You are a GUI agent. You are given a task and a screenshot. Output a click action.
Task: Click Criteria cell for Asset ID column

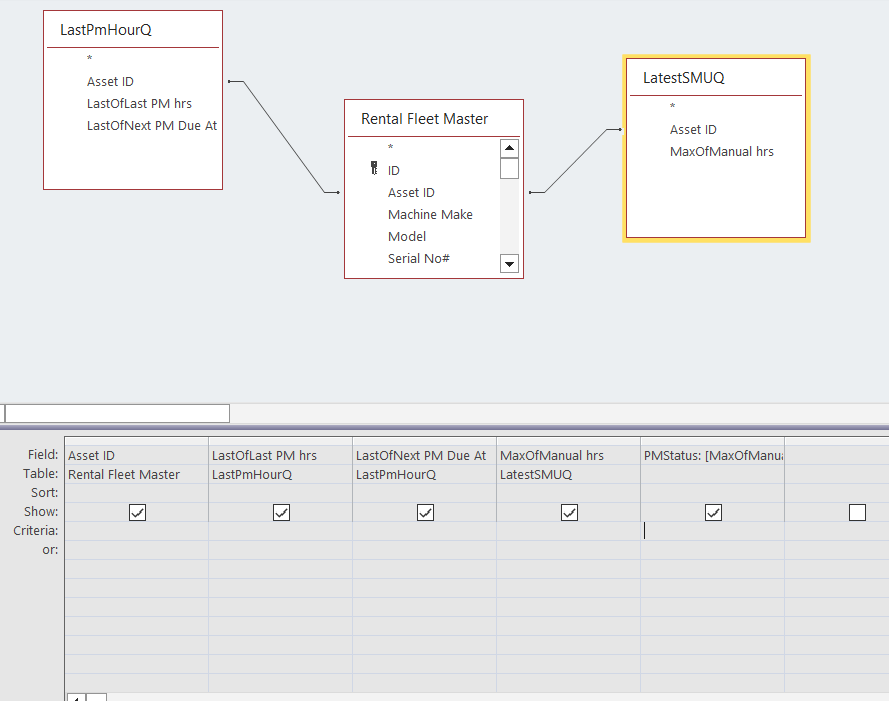pyautogui.click(x=137, y=531)
